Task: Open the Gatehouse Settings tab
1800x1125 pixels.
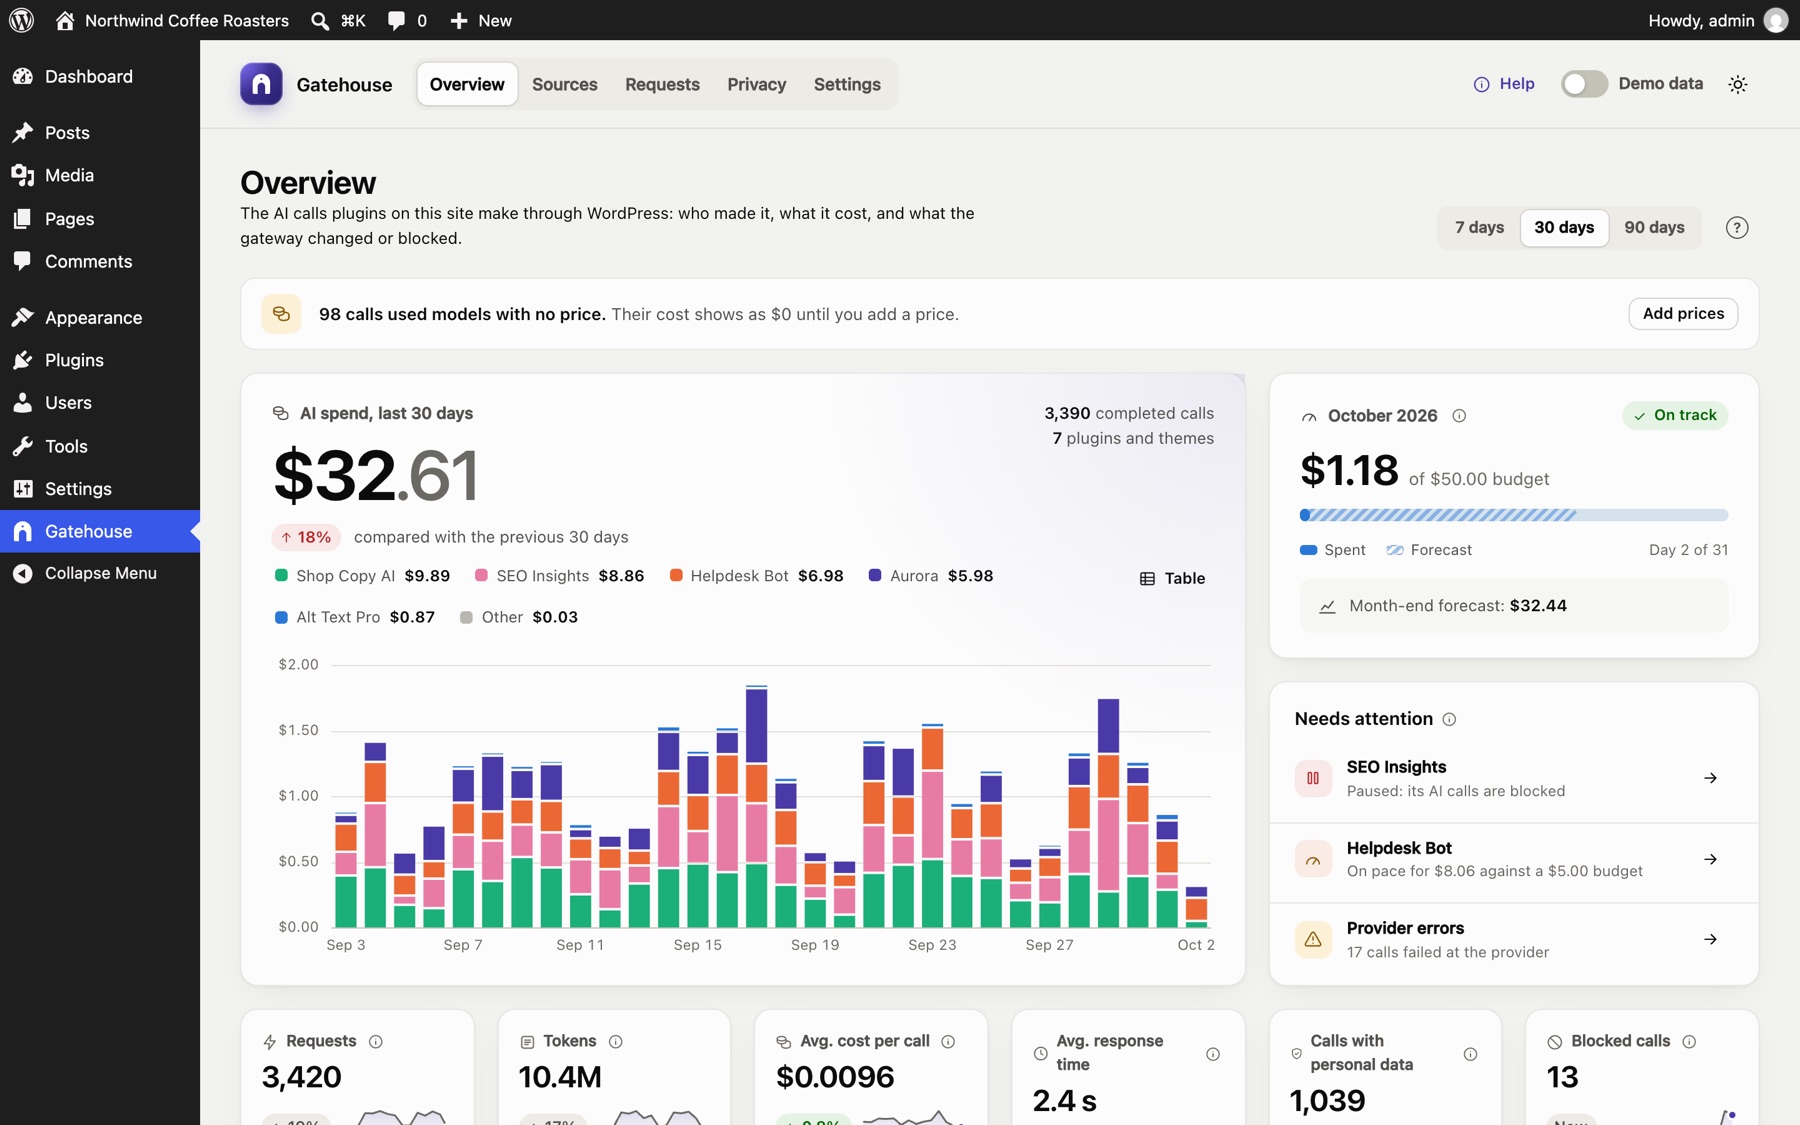Action: coord(847,84)
